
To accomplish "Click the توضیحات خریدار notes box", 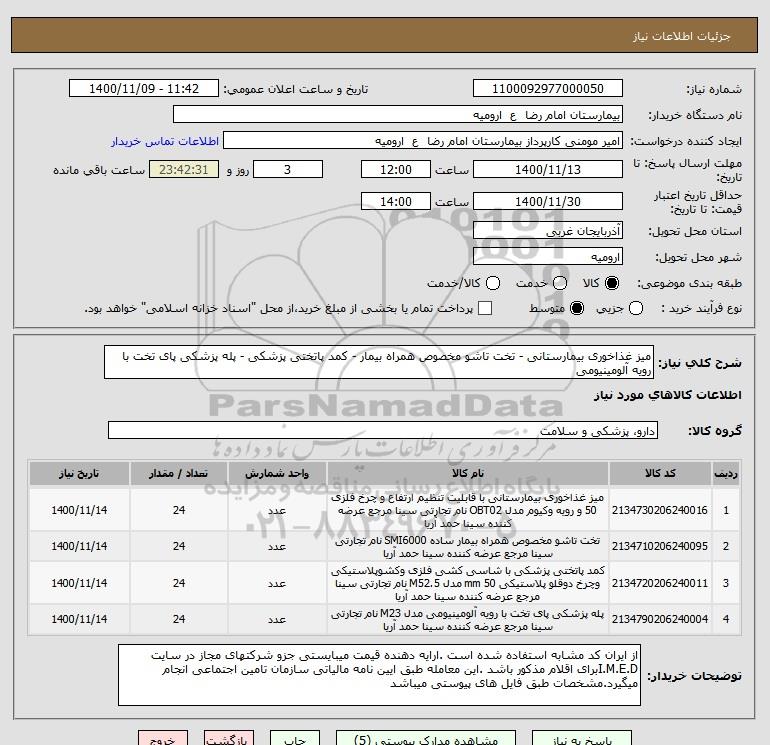I will pos(380,675).
